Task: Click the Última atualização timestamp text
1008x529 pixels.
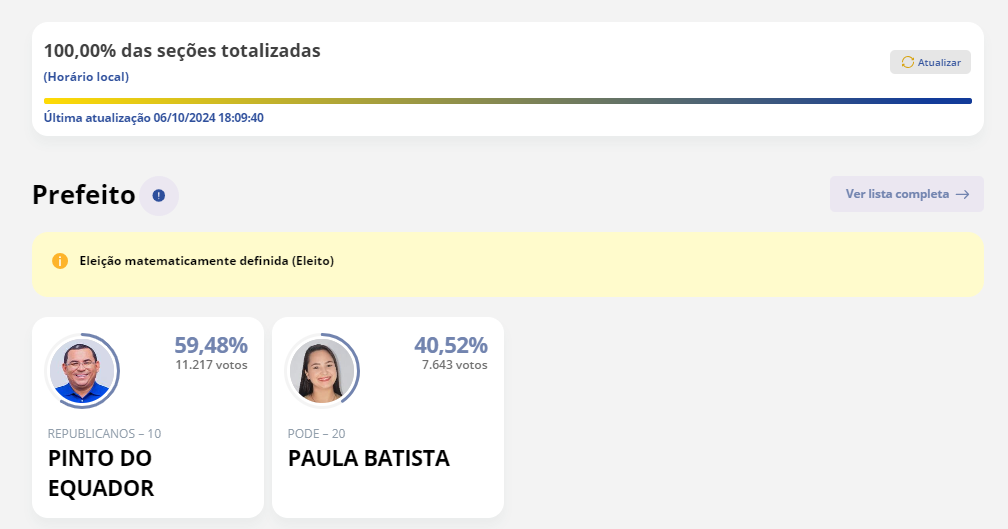Action: (154, 118)
